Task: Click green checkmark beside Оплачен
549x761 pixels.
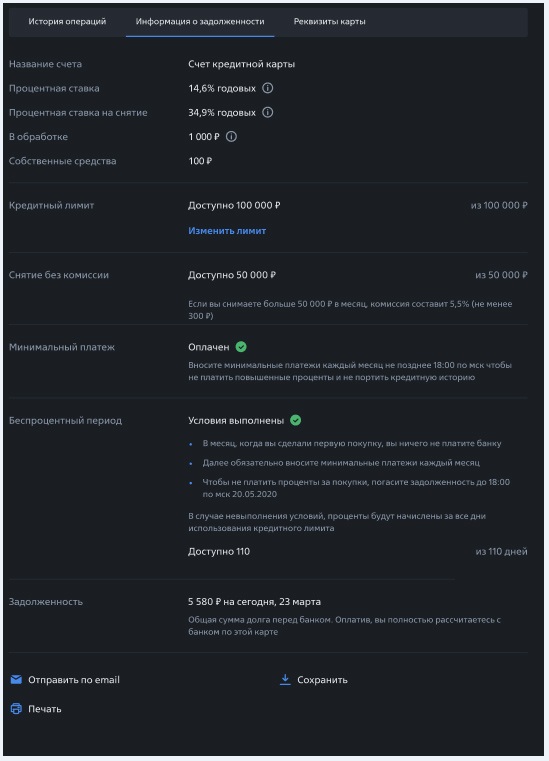Action: pos(241,347)
